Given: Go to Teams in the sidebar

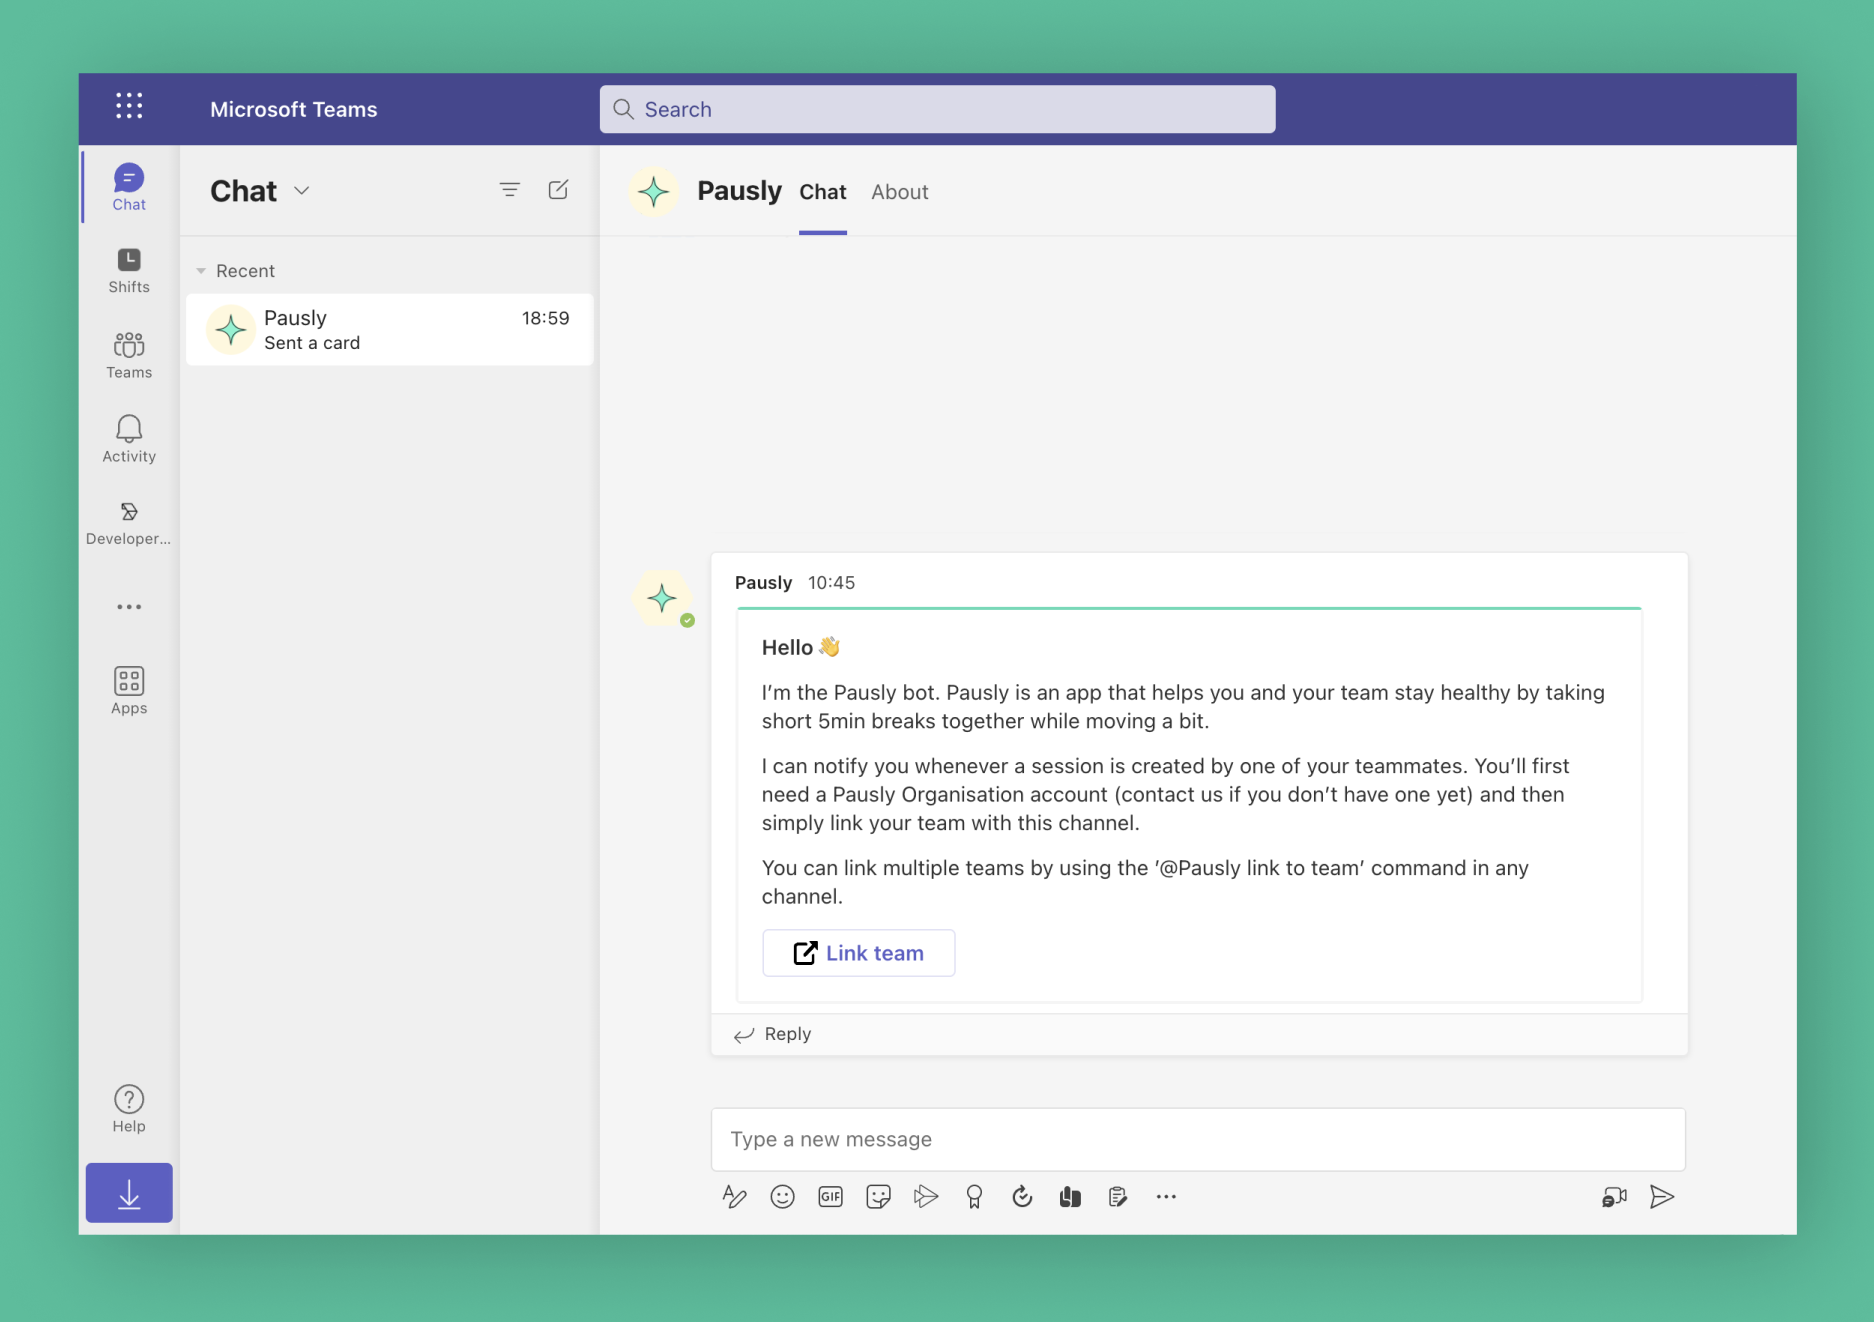Looking at the screenshot, I should pyautogui.click(x=129, y=355).
